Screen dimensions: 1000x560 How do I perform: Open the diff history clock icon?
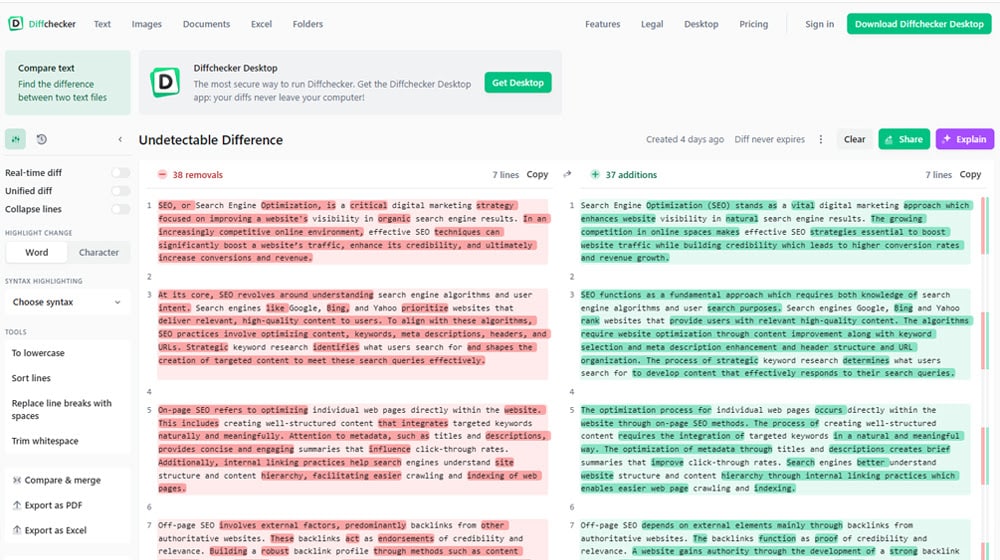pyautogui.click(x=42, y=140)
